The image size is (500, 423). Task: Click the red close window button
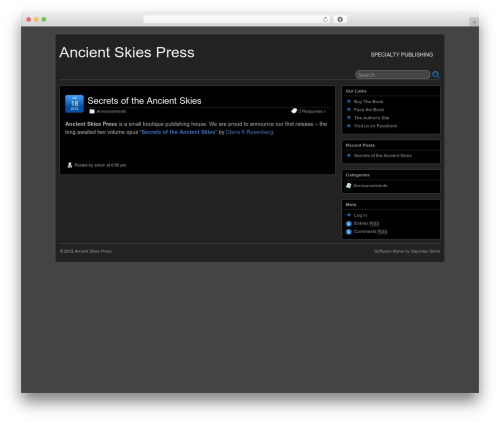[29, 20]
